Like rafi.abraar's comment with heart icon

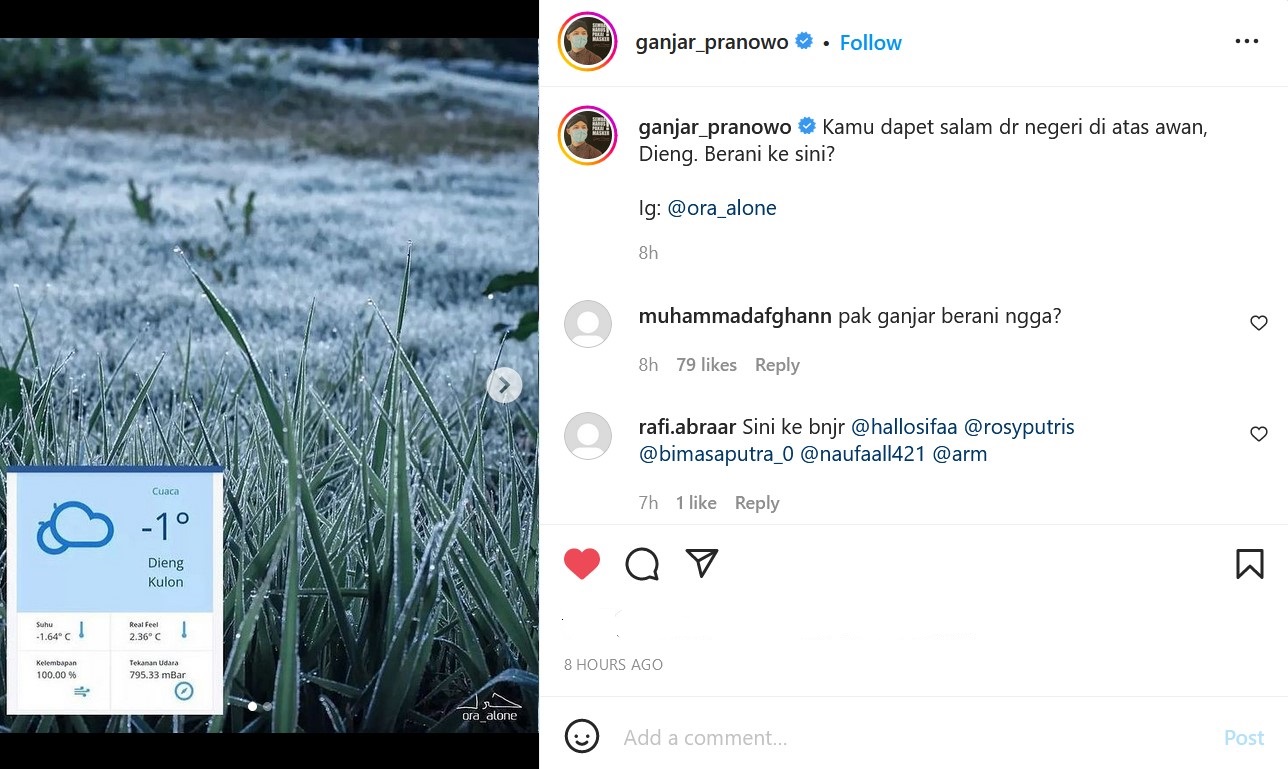1259,434
